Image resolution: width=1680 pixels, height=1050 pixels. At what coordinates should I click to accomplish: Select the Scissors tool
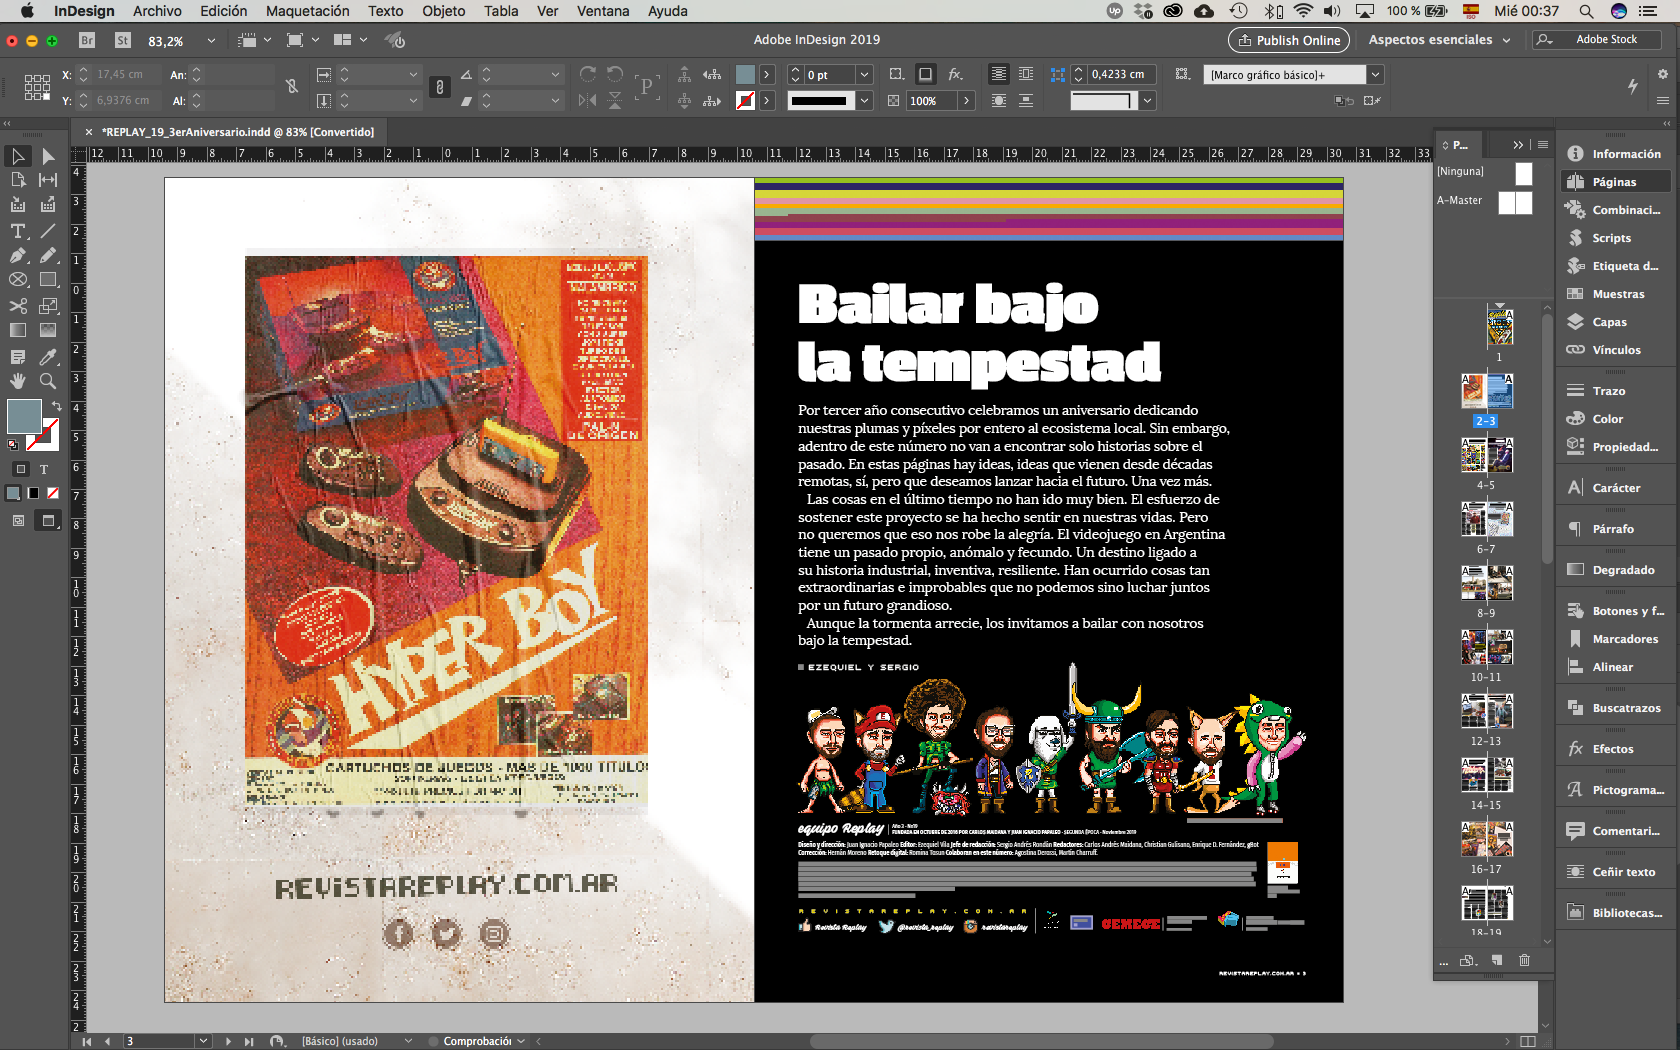pyautogui.click(x=18, y=306)
